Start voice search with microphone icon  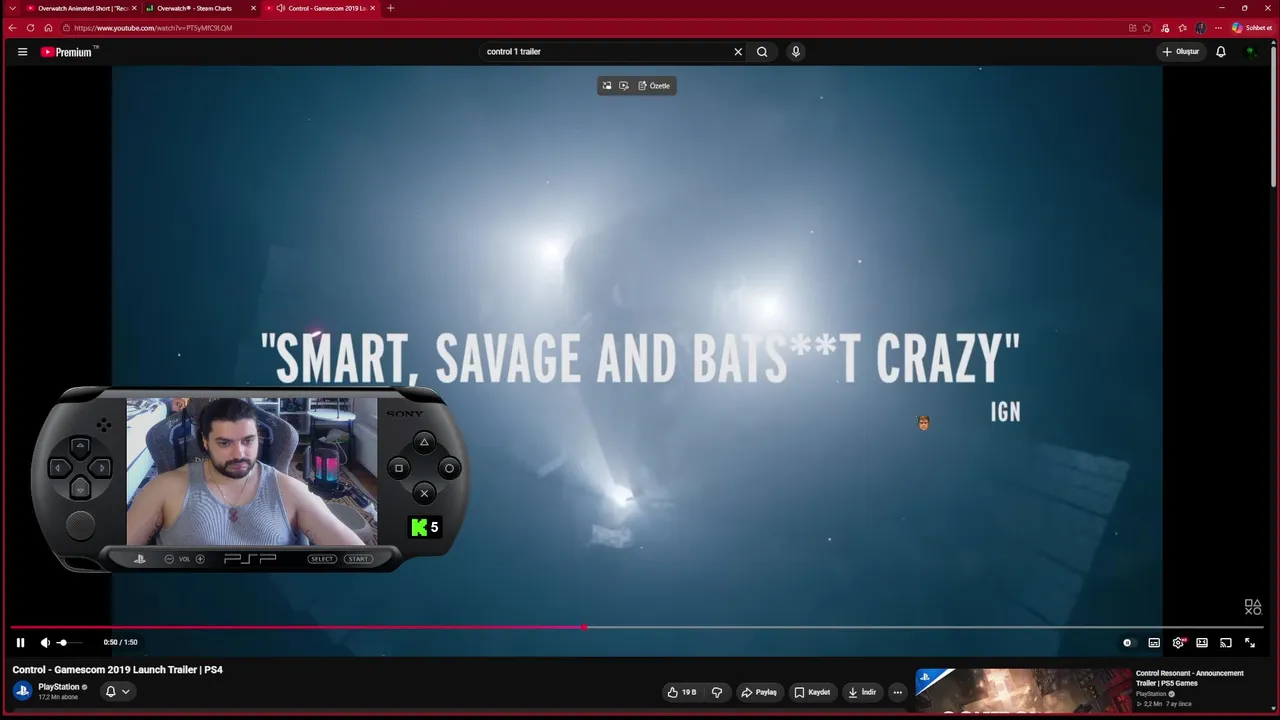(x=796, y=52)
